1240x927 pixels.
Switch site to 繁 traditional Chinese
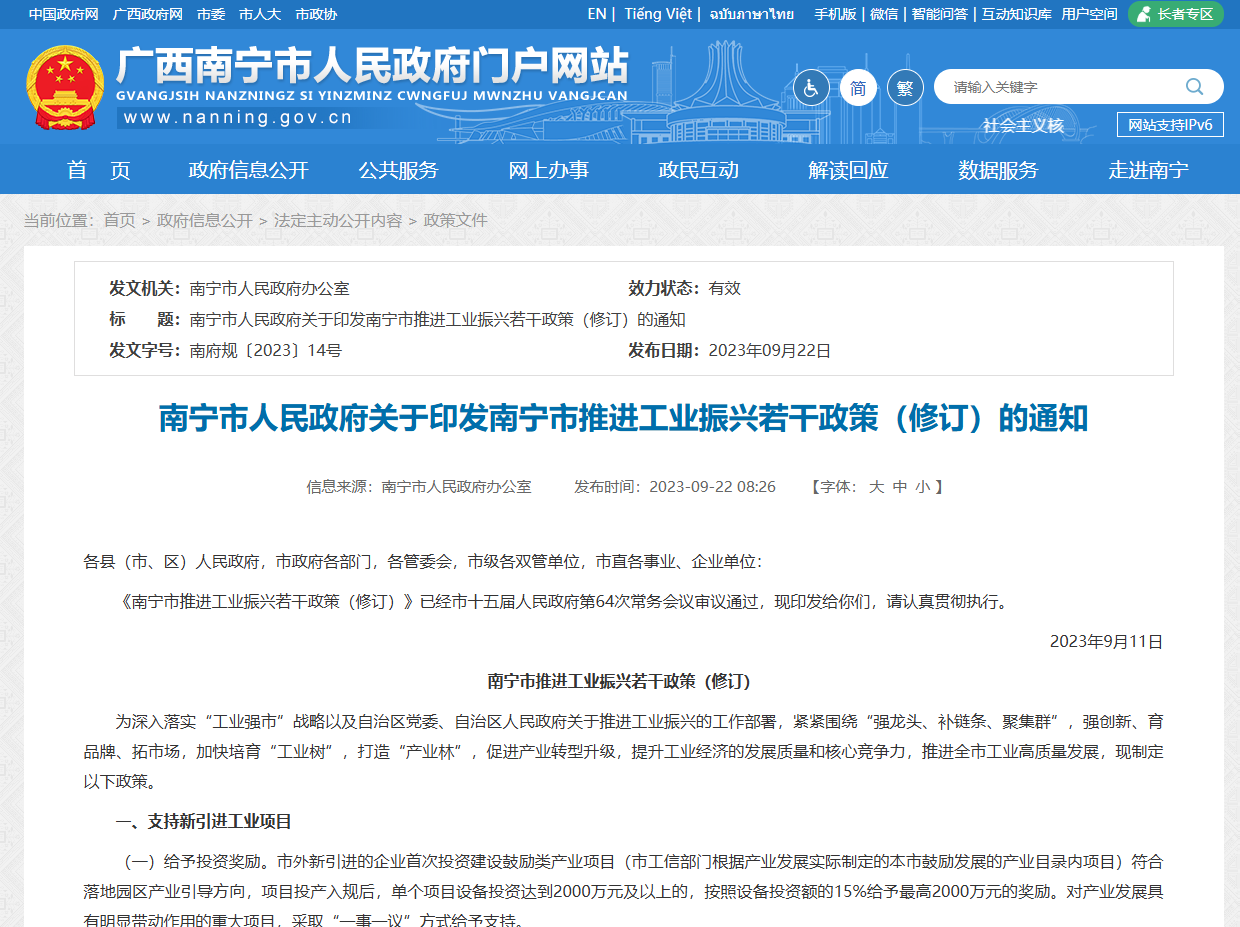[905, 87]
